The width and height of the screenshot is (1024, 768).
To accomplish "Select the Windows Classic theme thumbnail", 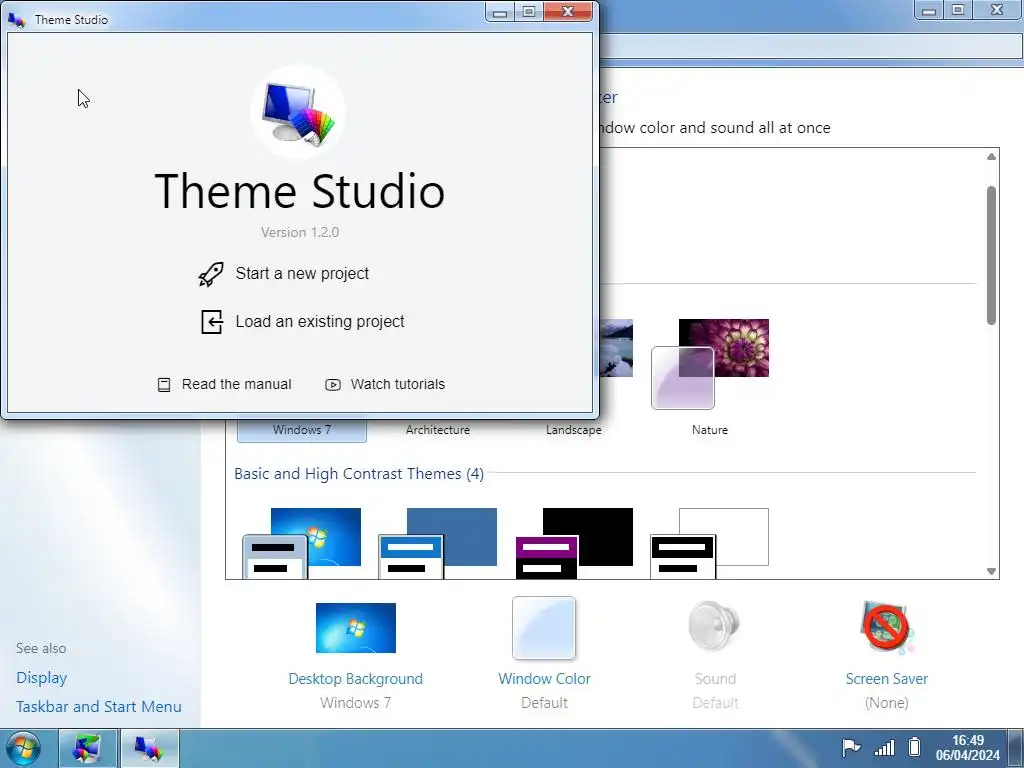I will [x=438, y=543].
